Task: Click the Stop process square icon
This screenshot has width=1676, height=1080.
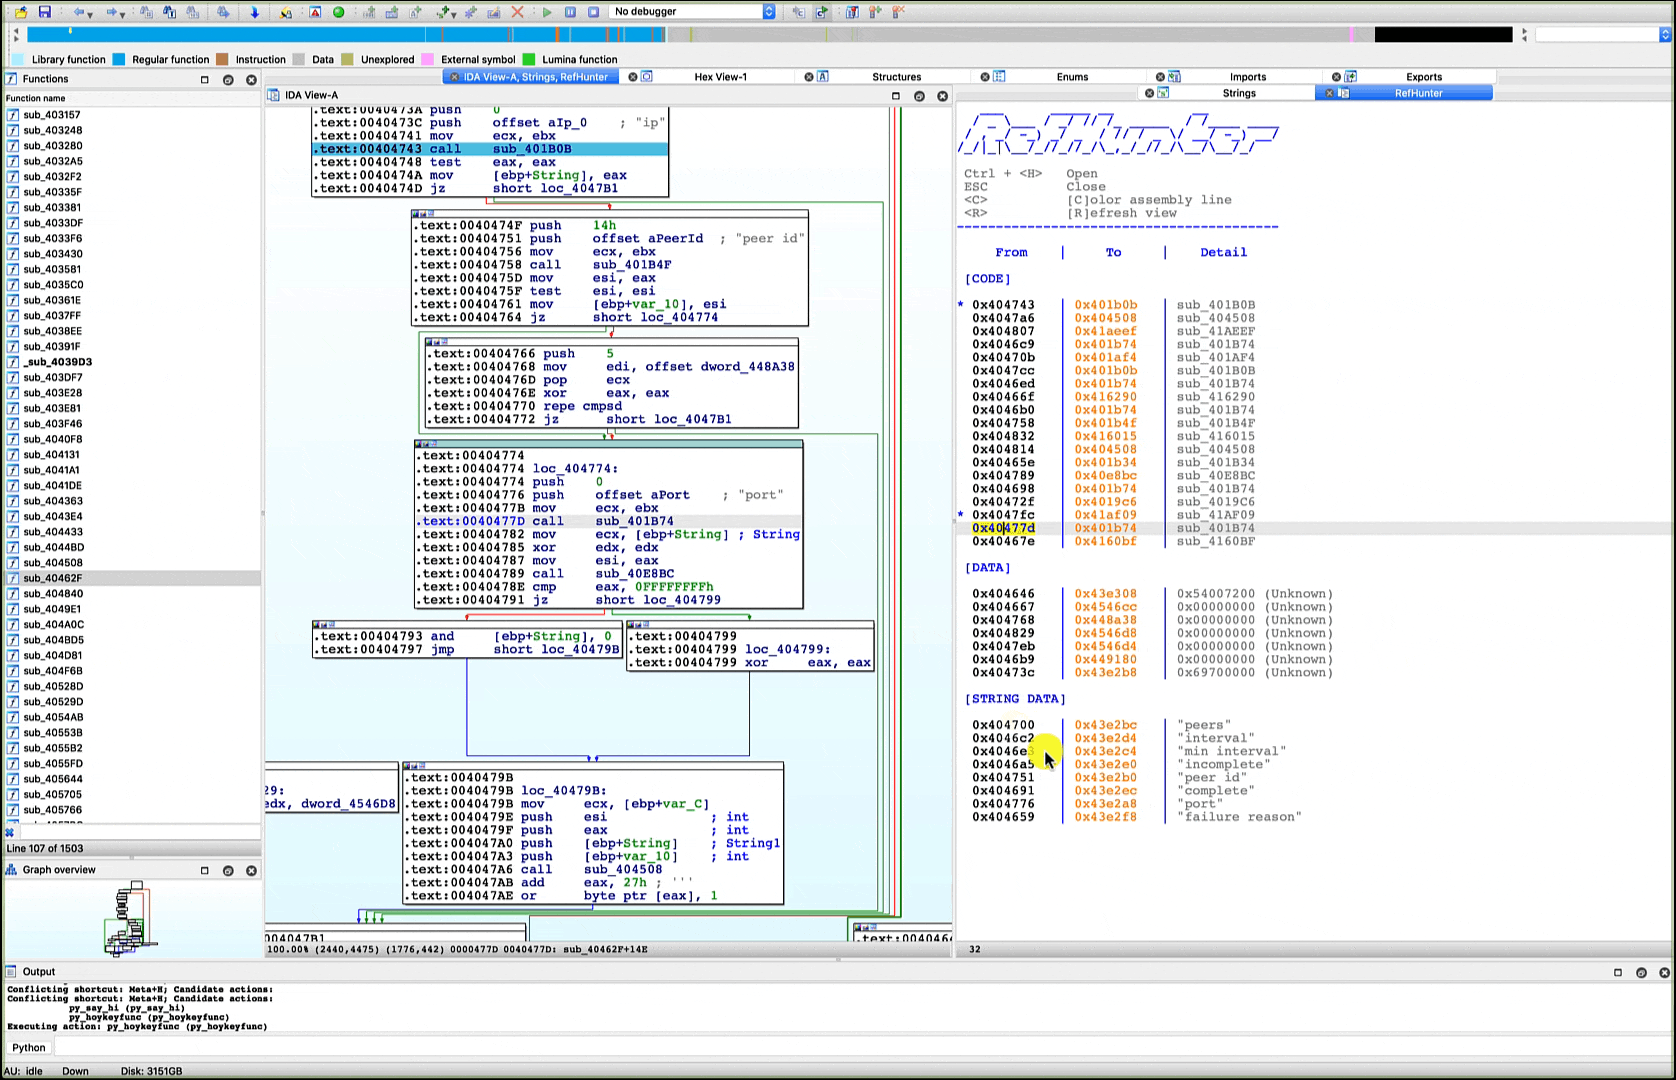Action: click(593, 12)
